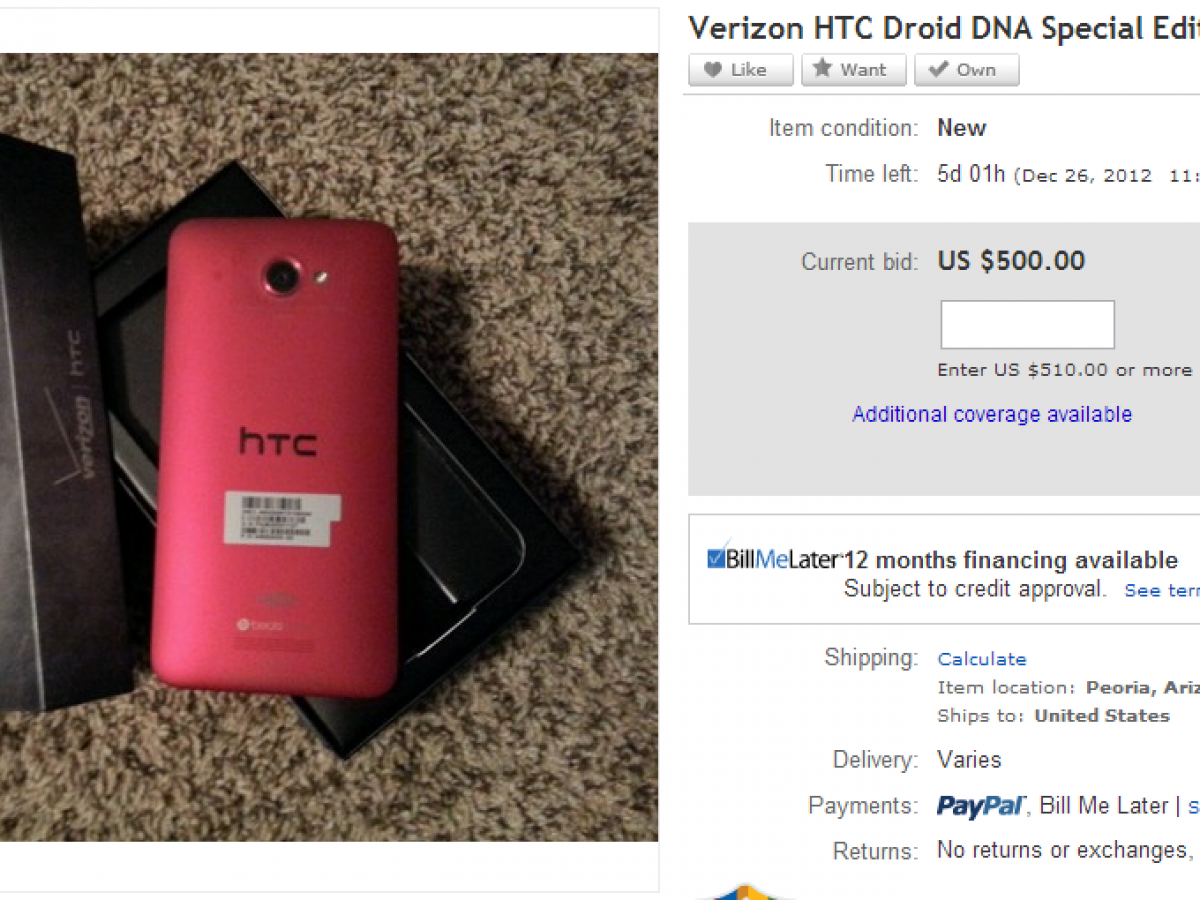The height and width of the screenshot is (900, 1200).
Task: Click the item condition New value
Action: pyautogui.click(x=961, y=128)
